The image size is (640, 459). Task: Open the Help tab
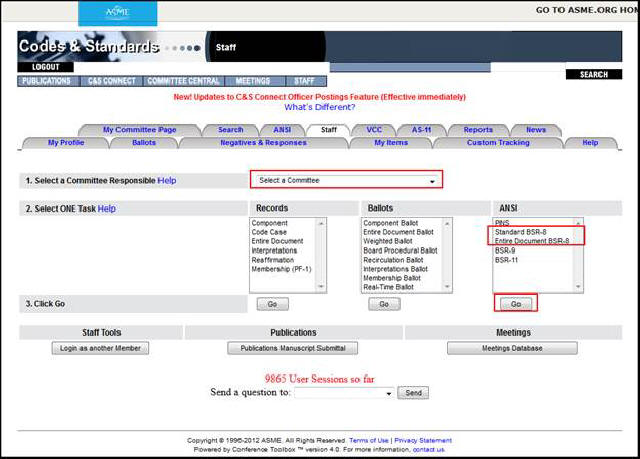coord(590,143)
